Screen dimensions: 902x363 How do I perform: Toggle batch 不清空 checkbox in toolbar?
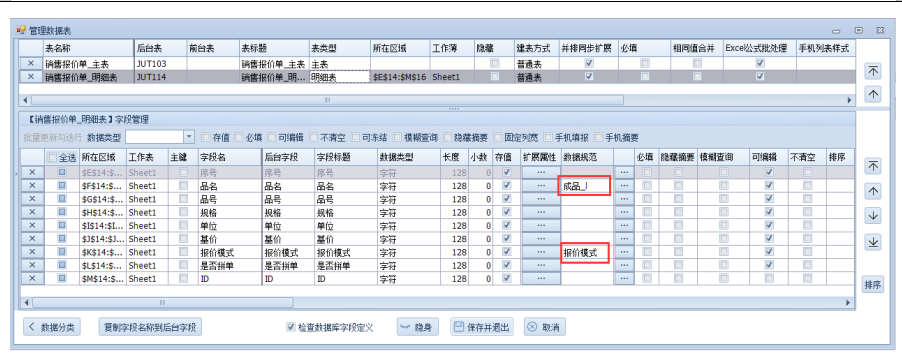(x=314, y=137)
